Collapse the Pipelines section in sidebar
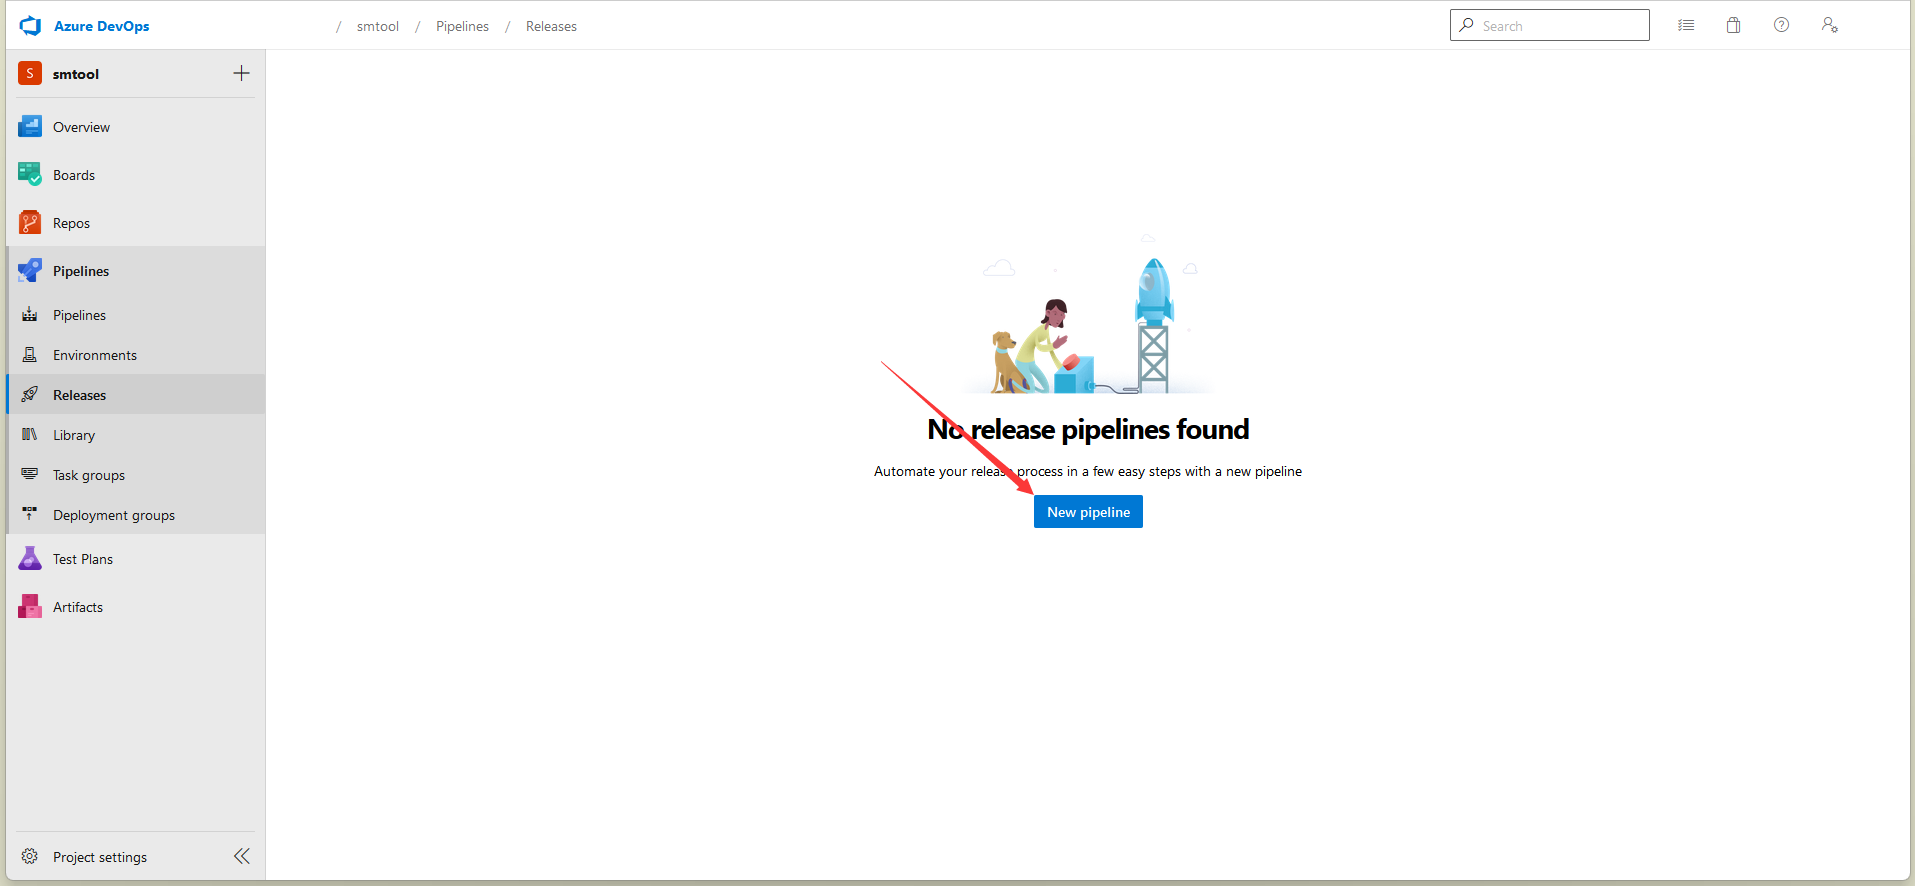Viewport: 1915px width, 886px height. coord(81,271)
